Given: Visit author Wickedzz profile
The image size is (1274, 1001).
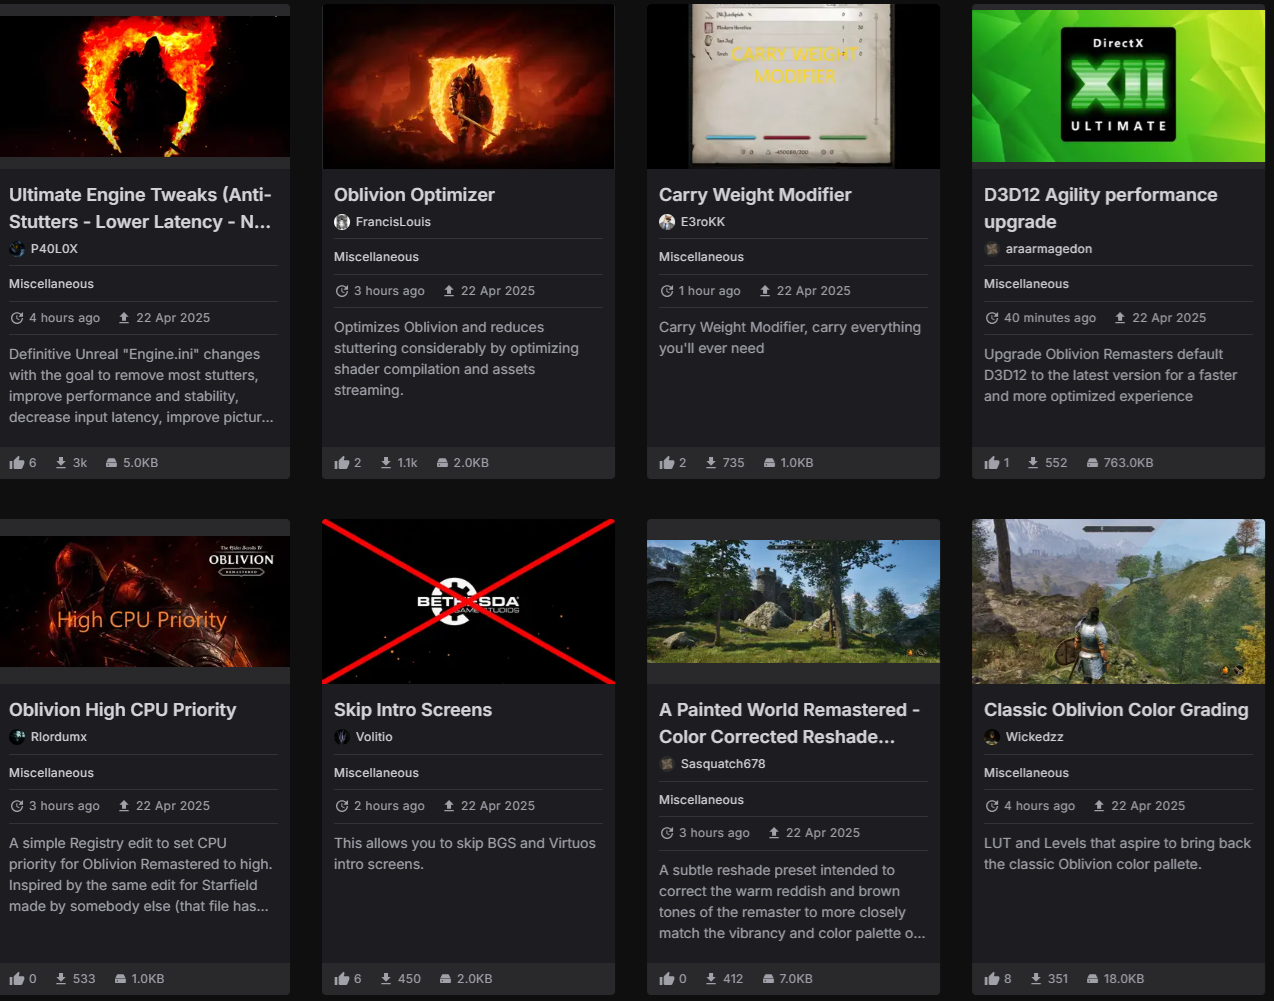Looking at the screenshot, I should [x=1034, y=737].
